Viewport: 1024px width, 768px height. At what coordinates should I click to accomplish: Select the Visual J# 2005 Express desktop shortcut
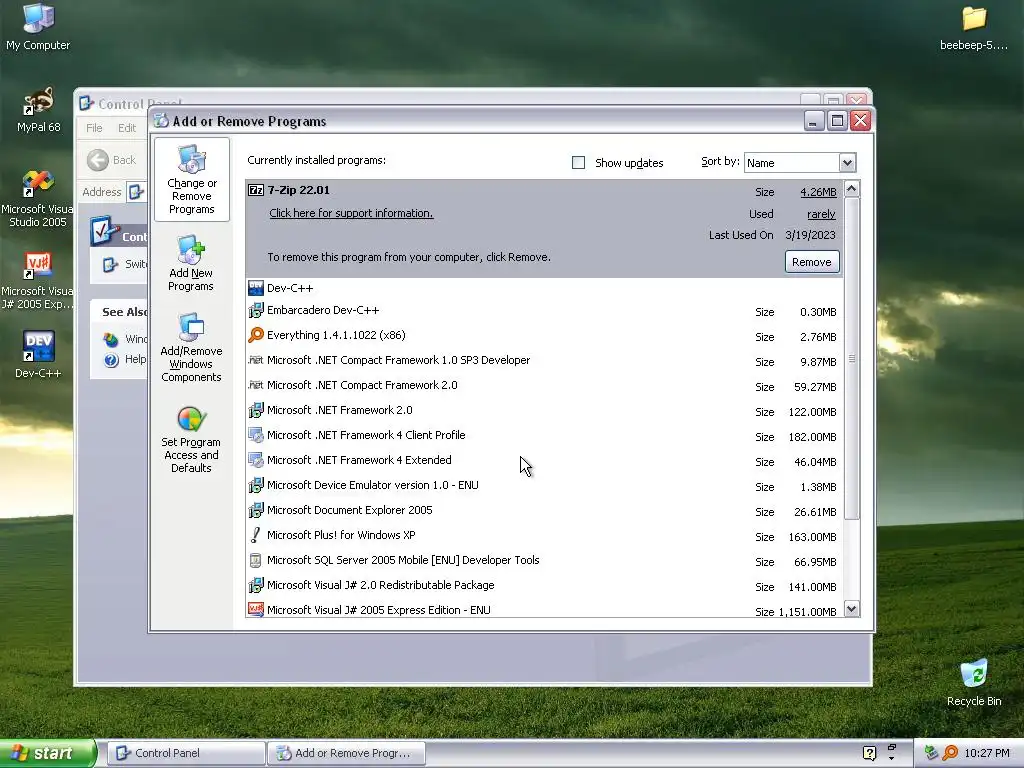(38, 281)
